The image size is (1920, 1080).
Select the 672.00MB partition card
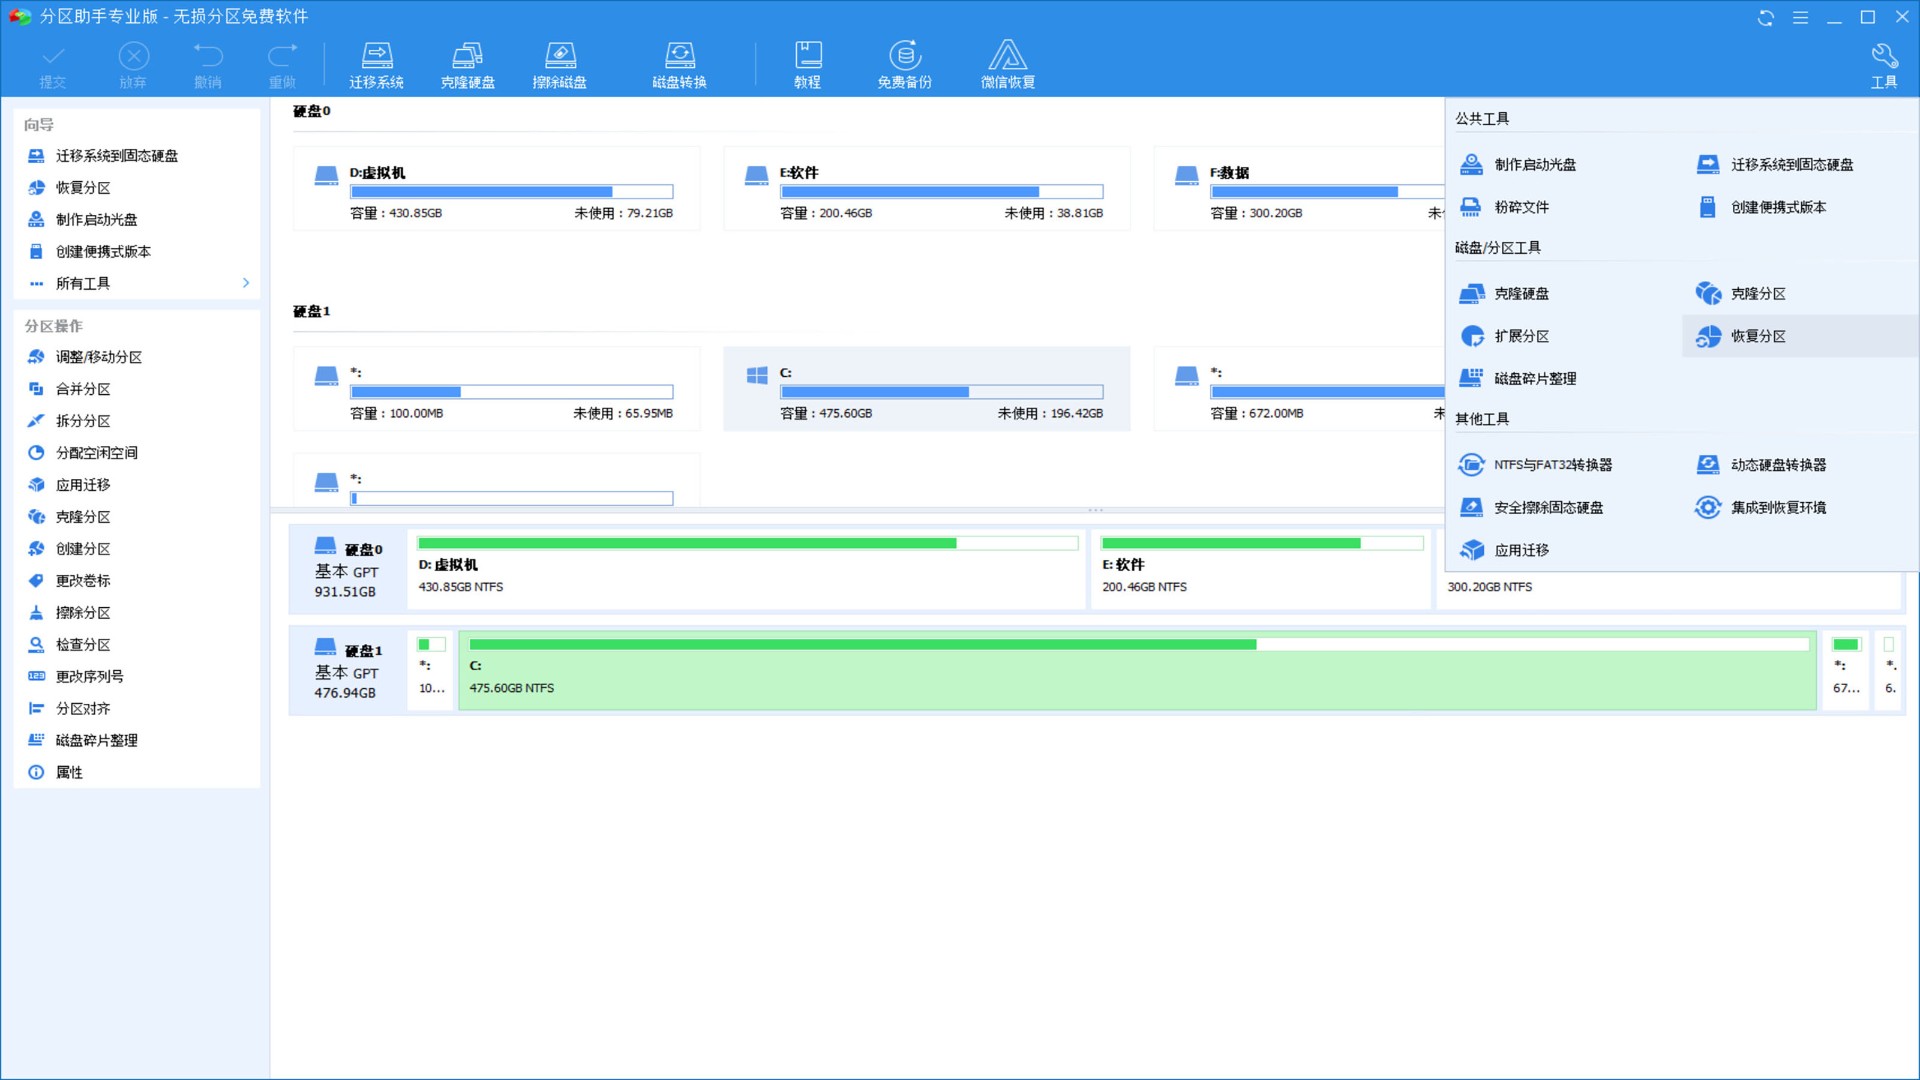(1299, 389)
